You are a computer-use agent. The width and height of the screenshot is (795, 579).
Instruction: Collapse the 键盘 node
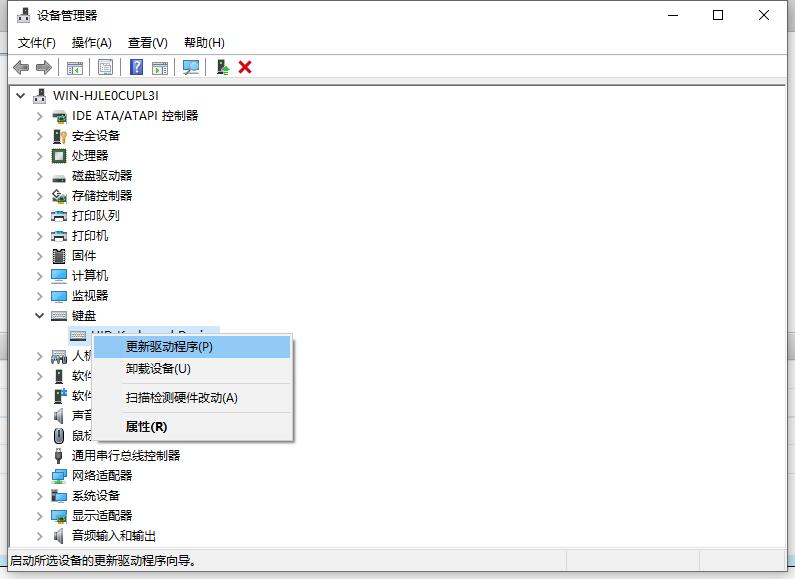(x=40, y=316)
